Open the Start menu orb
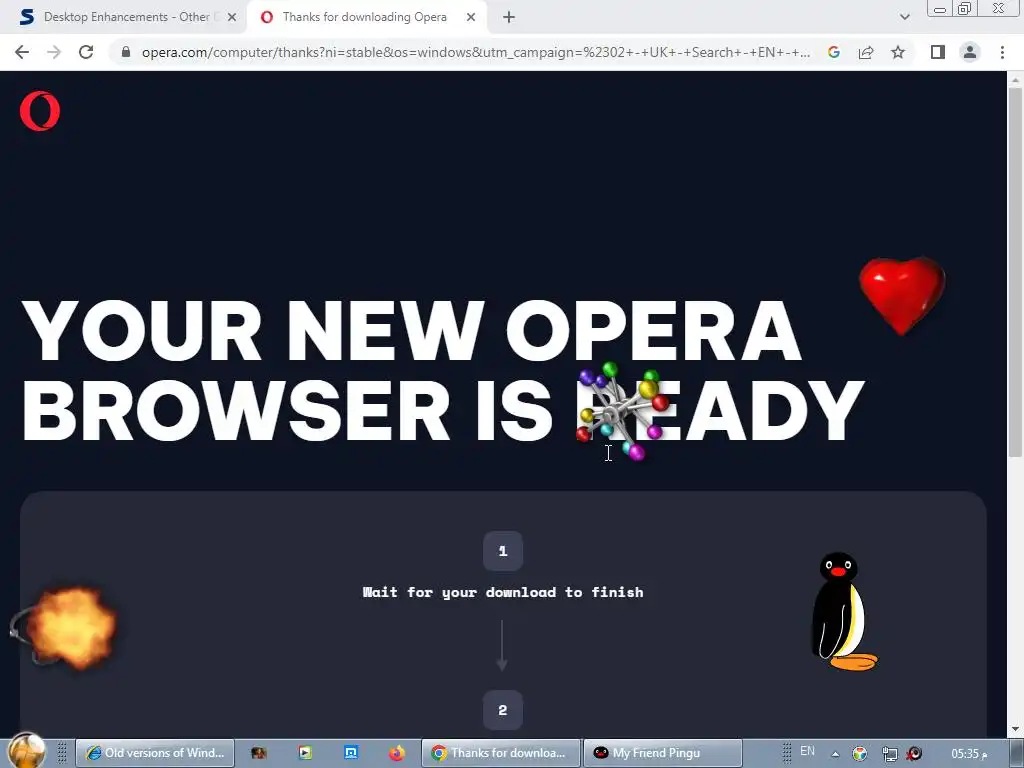 26,751
